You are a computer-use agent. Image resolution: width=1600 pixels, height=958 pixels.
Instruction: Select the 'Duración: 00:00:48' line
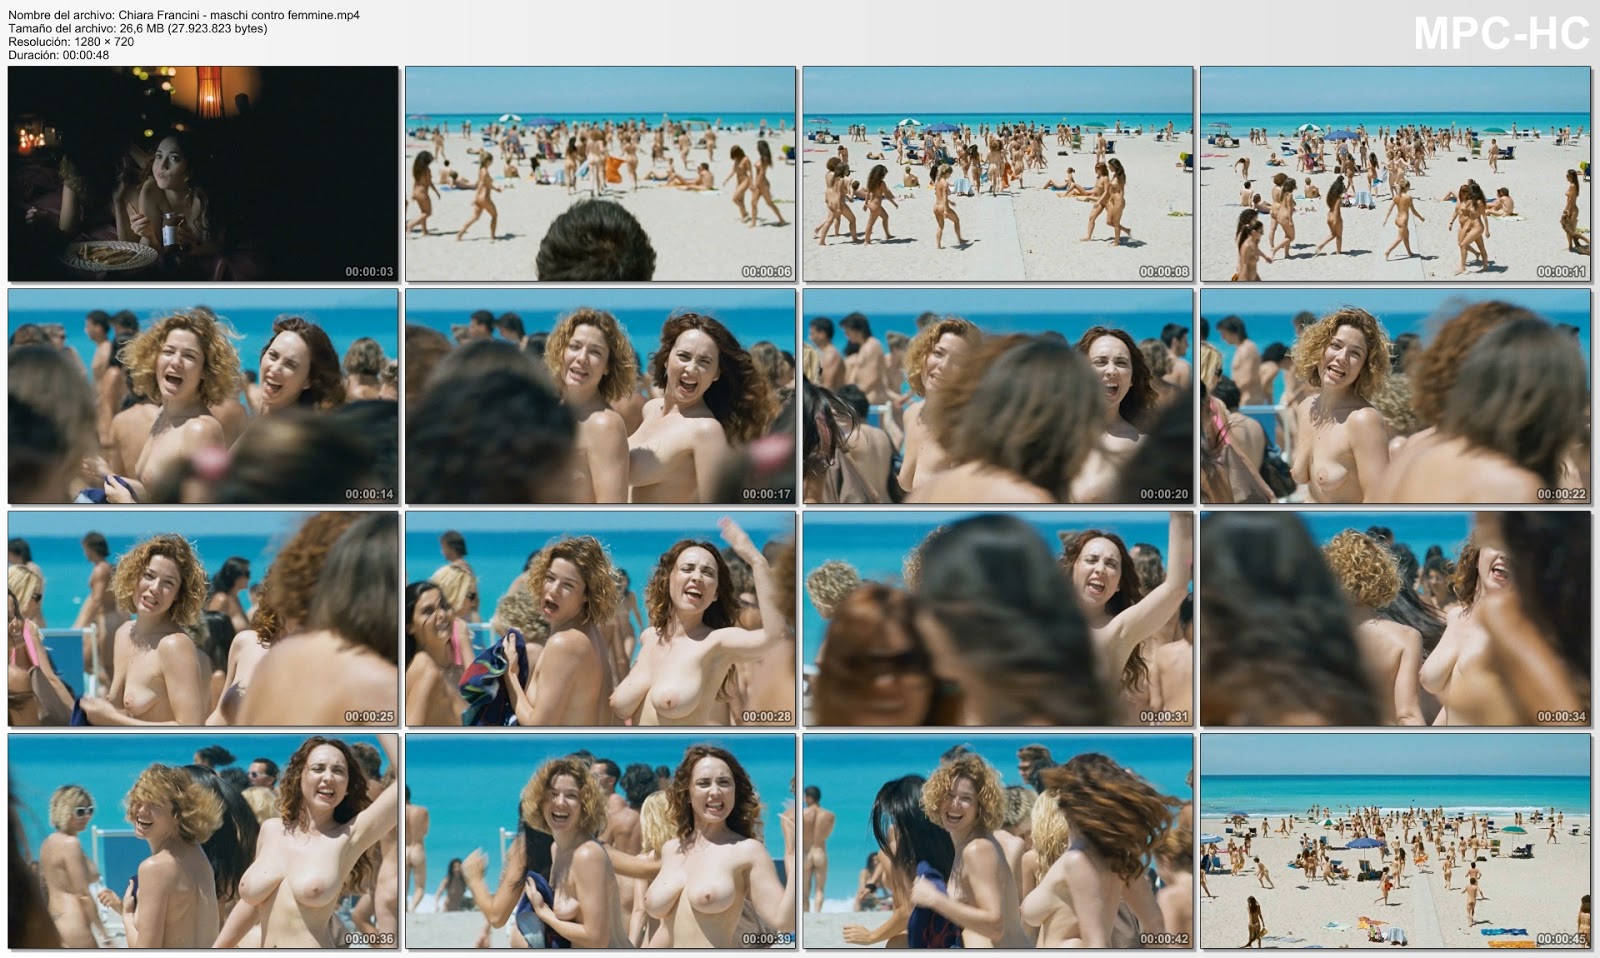point(58,55)
